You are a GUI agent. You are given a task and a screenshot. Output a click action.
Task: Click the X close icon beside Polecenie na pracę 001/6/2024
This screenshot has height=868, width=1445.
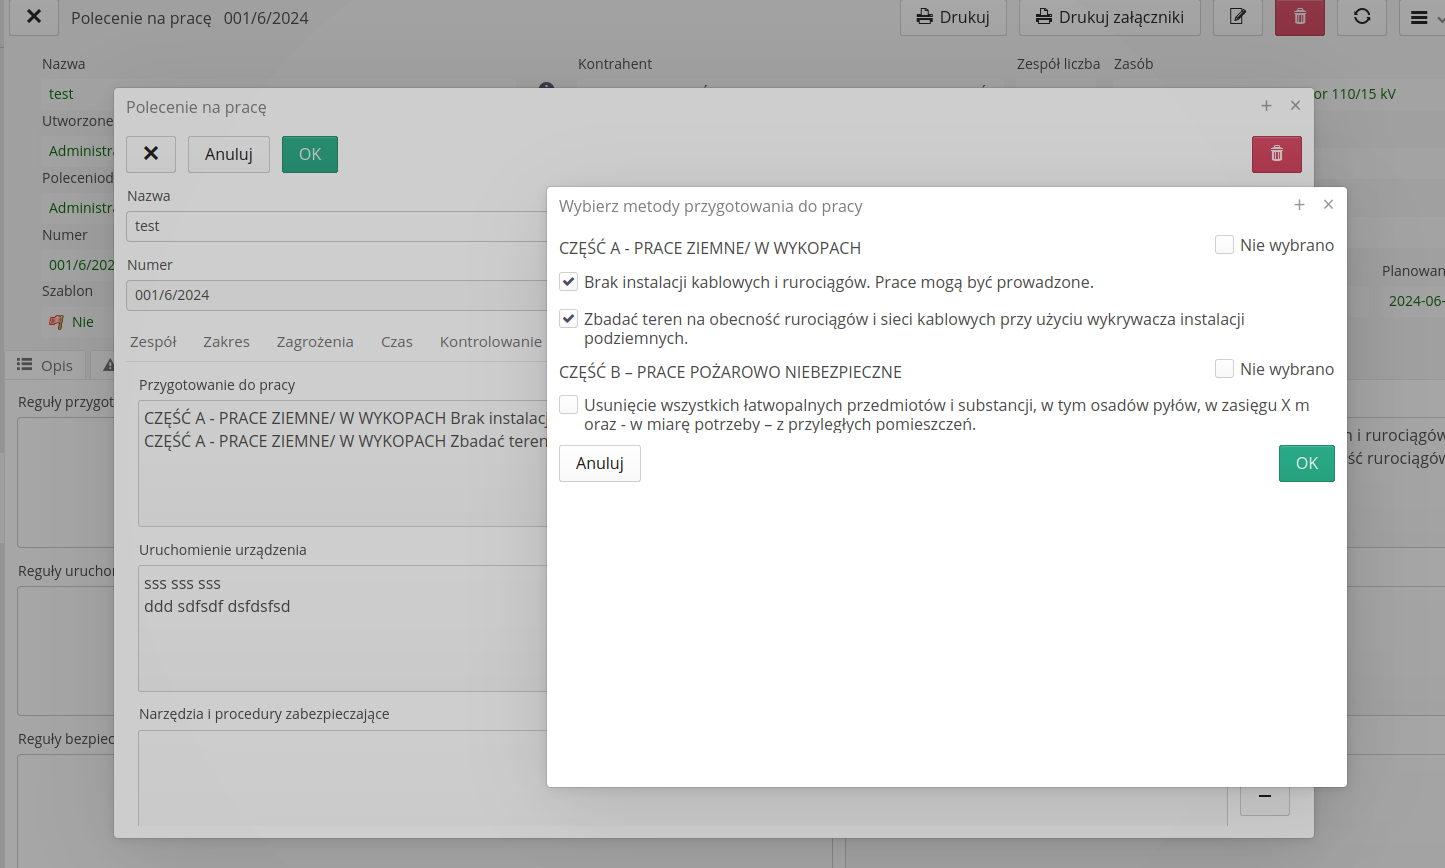pyautogui.click(x=33, y=17)
